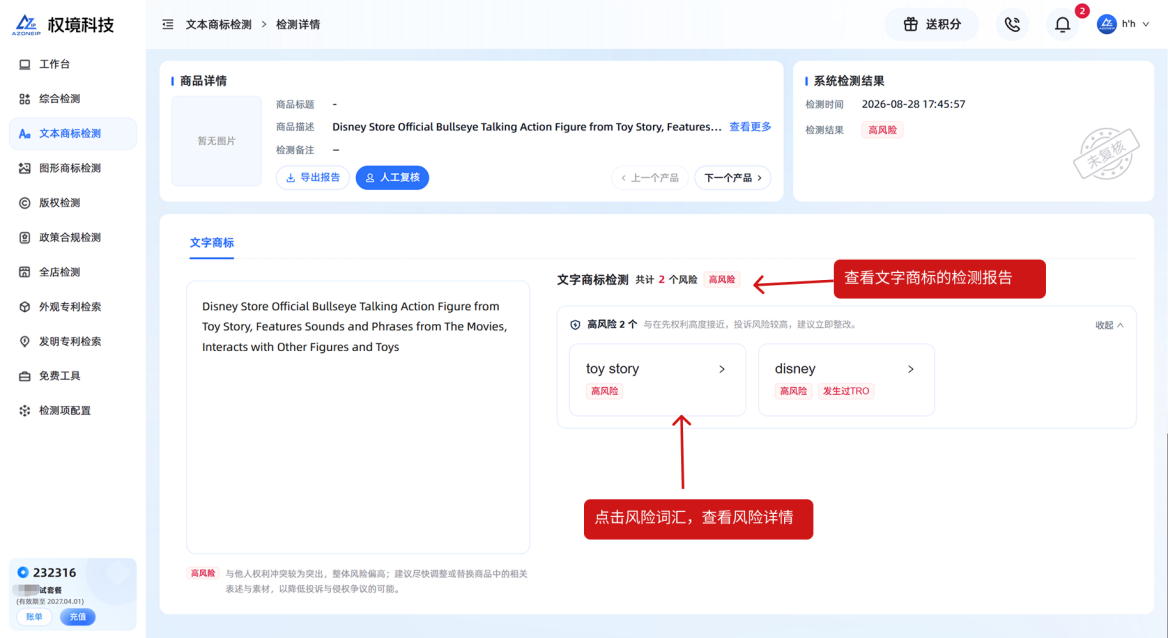The height and width of the screenshot is (638, 1168).
Task: Click 检测详情 breadcrumb text
Action: [x=298, y=25]
